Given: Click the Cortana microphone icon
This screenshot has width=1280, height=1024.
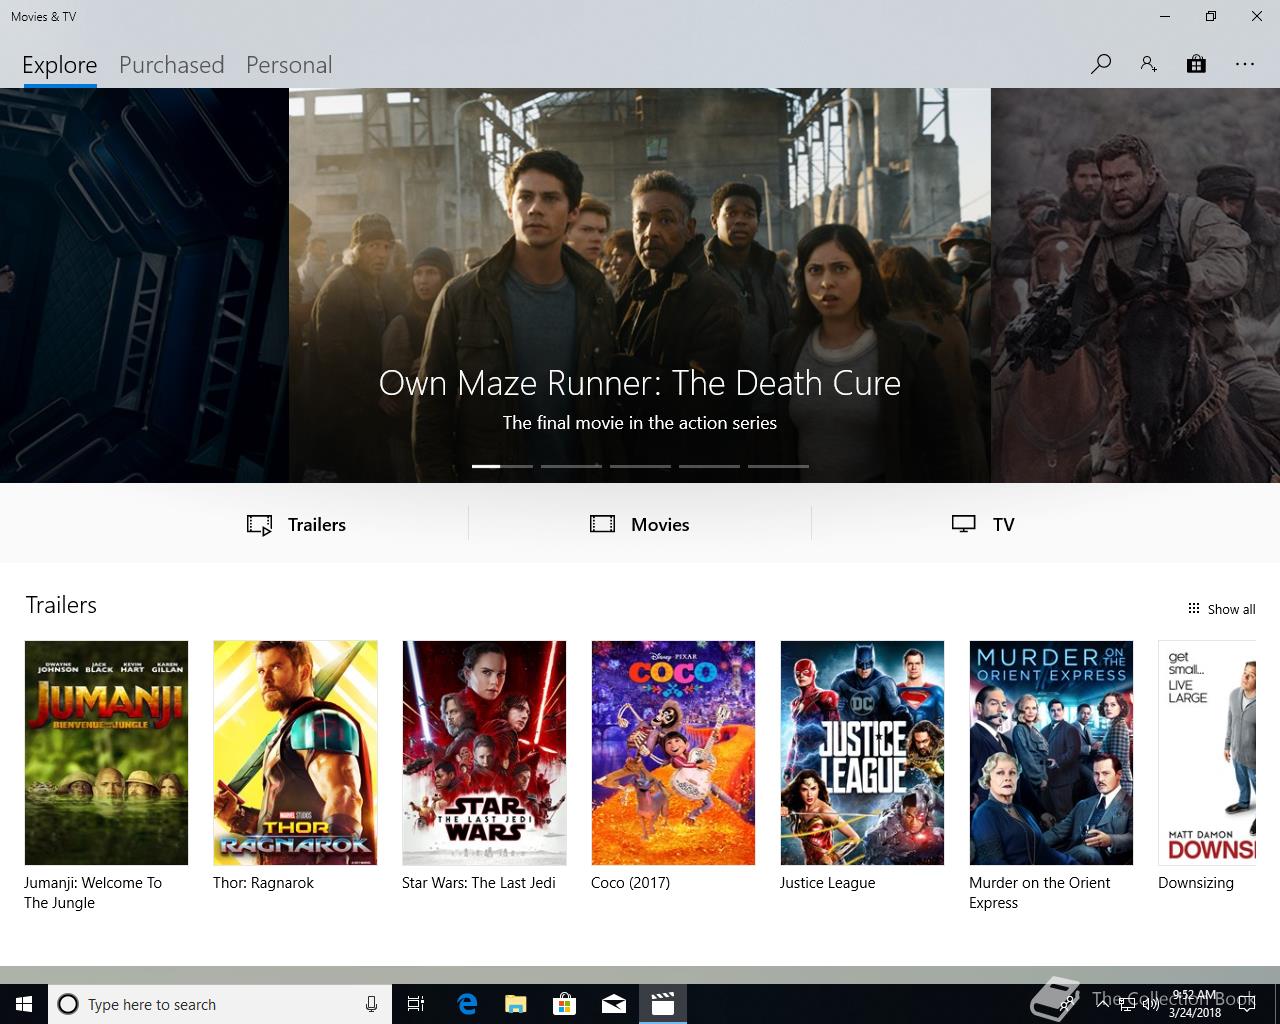Looking at the screenshot, I should [371, 1004].
